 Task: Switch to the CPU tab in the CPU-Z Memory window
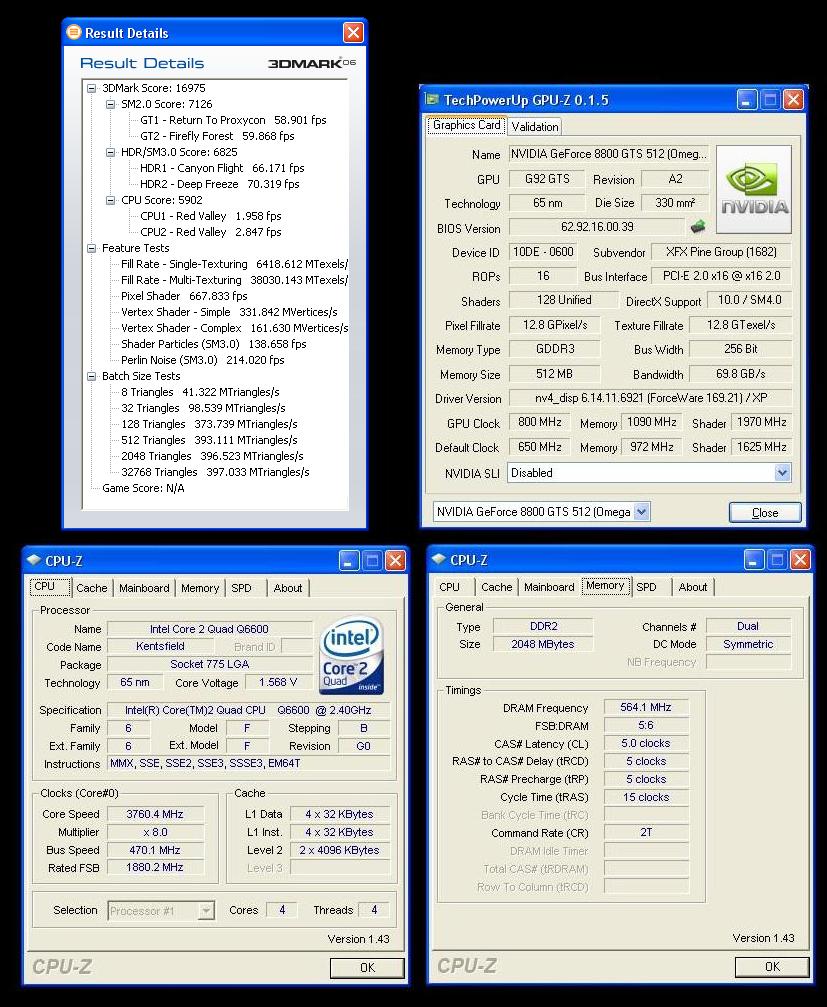[449, 587]
